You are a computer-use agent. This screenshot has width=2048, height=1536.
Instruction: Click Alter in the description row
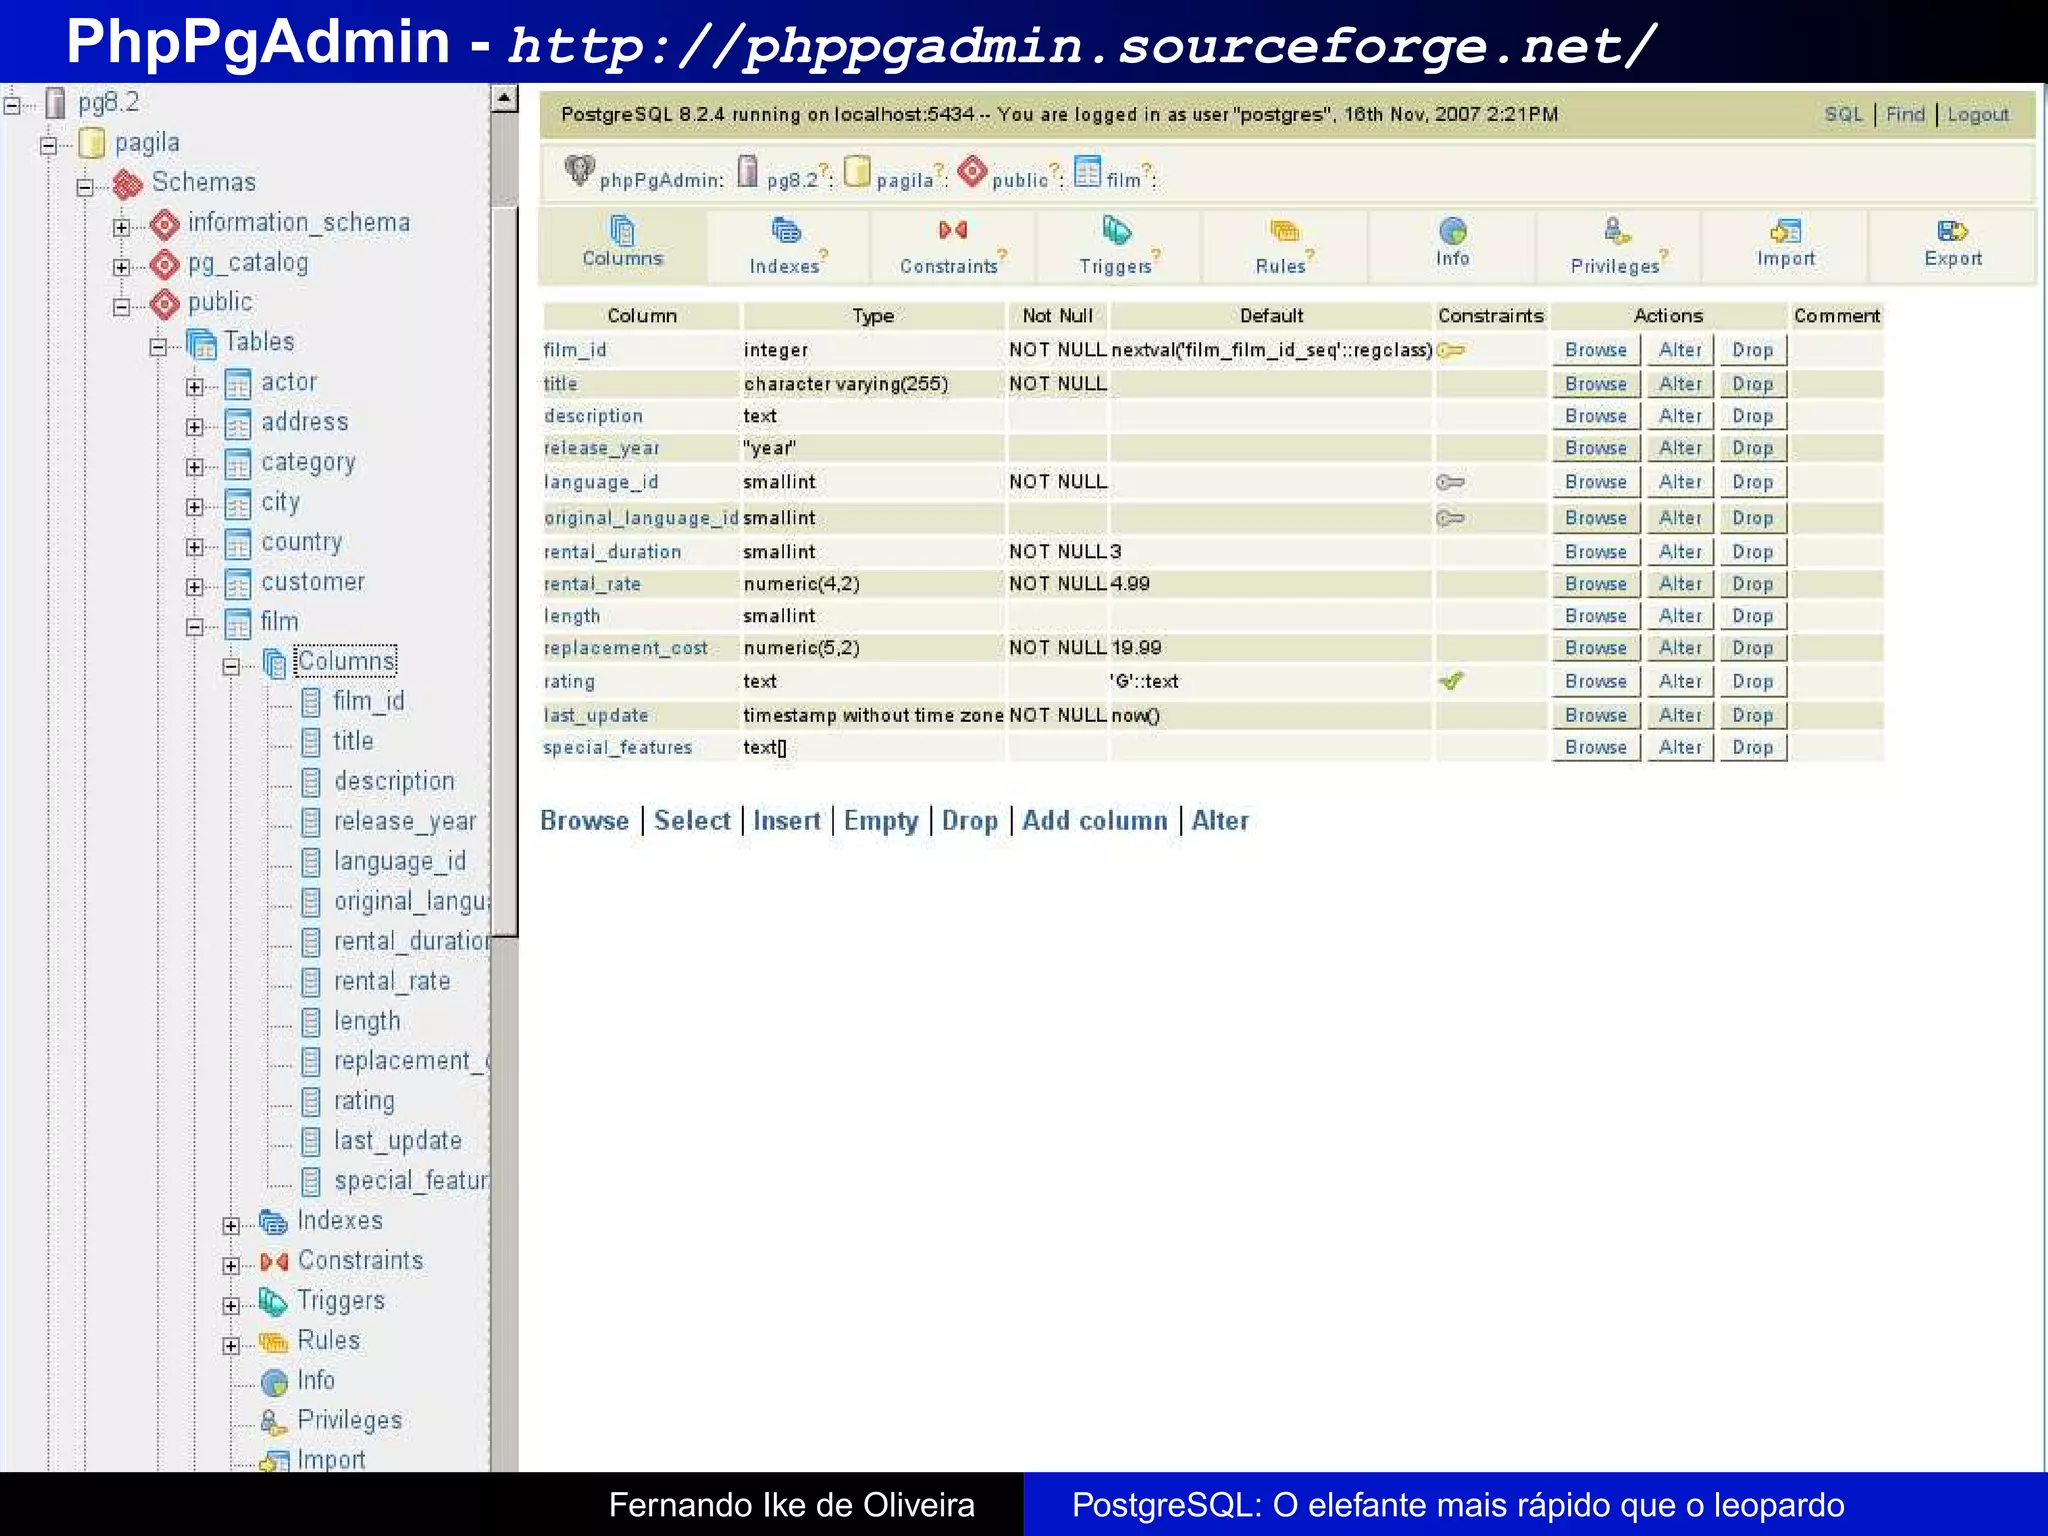pyautogui.click(x=1680, y=416)
